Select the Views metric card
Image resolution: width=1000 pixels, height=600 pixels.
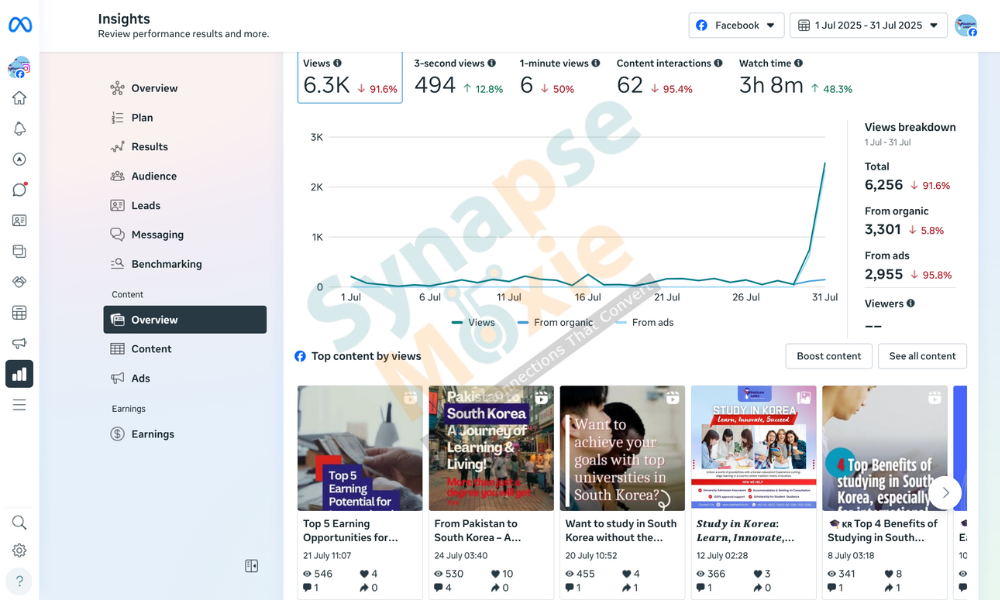tap(350, 77)
